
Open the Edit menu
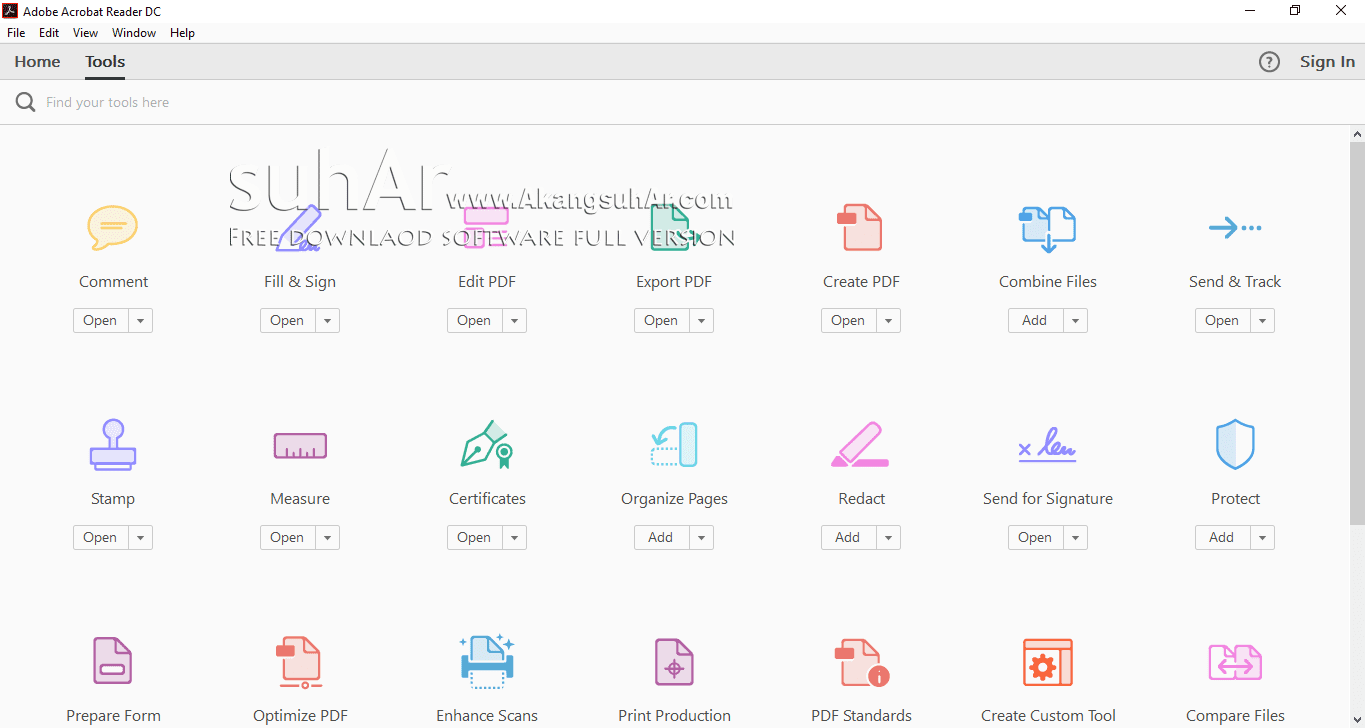pyautogui.click(x=49, y=33)
